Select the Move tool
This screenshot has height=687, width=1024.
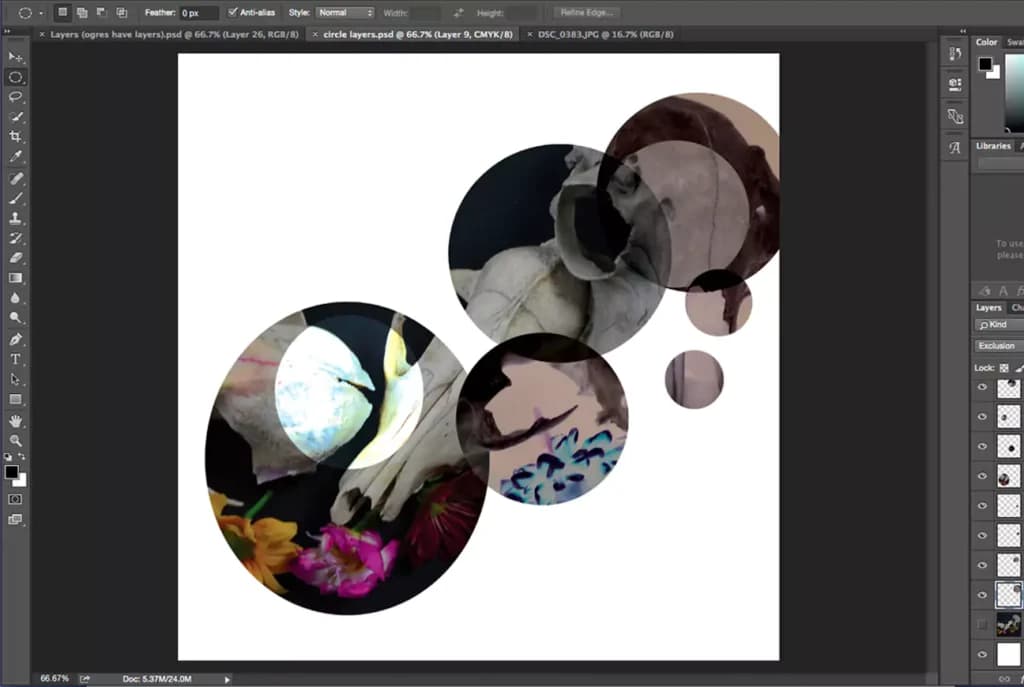16,57
